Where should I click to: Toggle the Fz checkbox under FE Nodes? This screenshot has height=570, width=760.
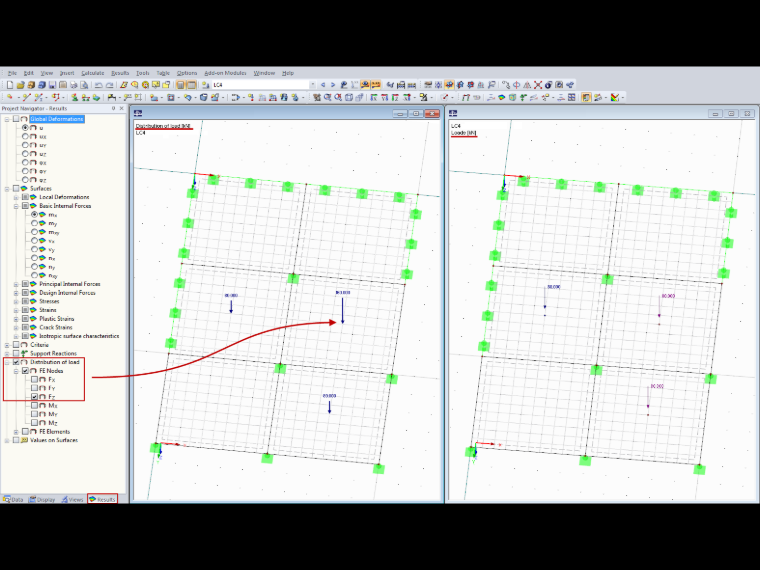[34, 397]
